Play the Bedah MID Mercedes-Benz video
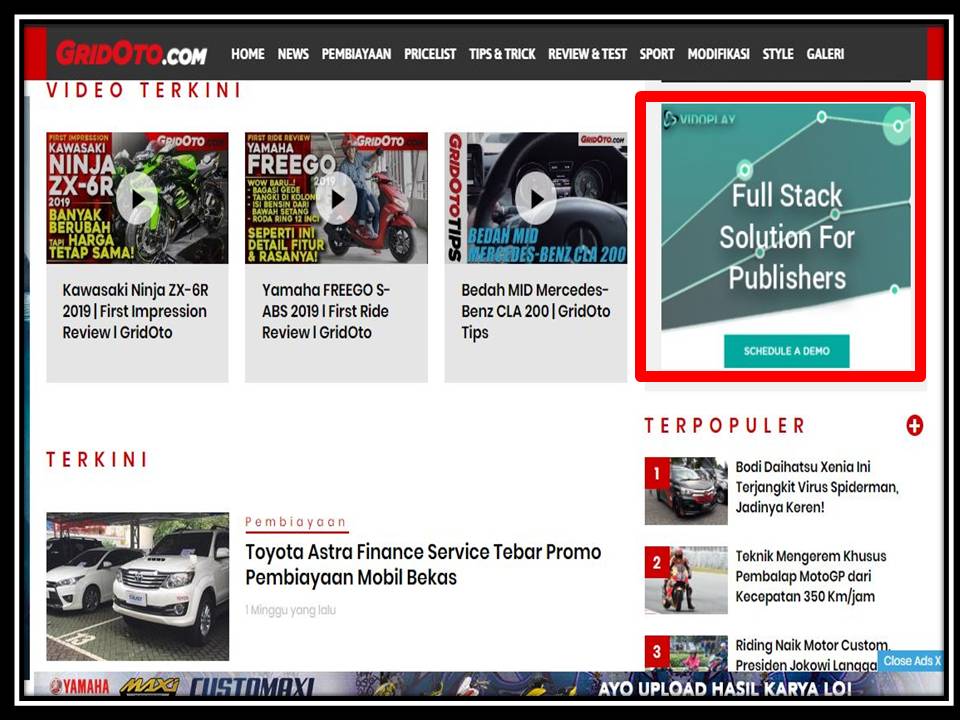 pyautogui.click(x=536, y=198)
